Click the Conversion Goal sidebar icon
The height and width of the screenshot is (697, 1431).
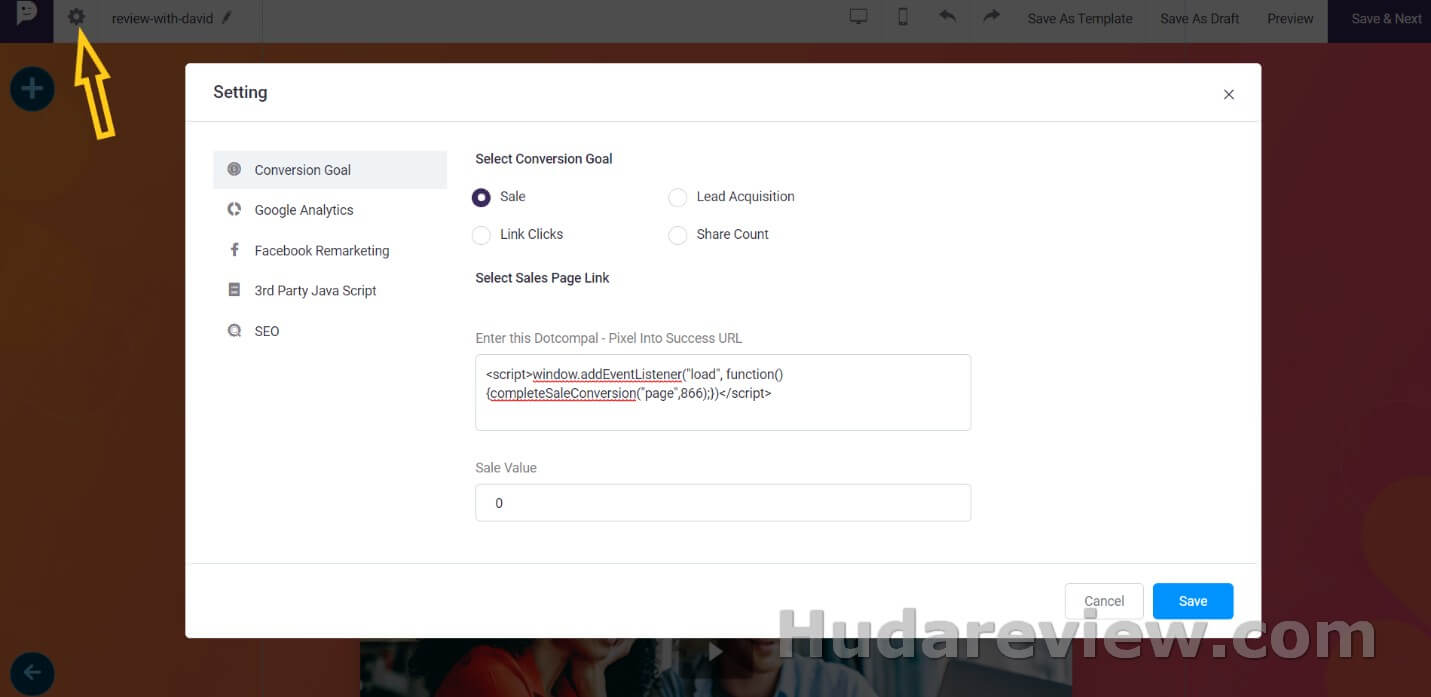(234, 169)
